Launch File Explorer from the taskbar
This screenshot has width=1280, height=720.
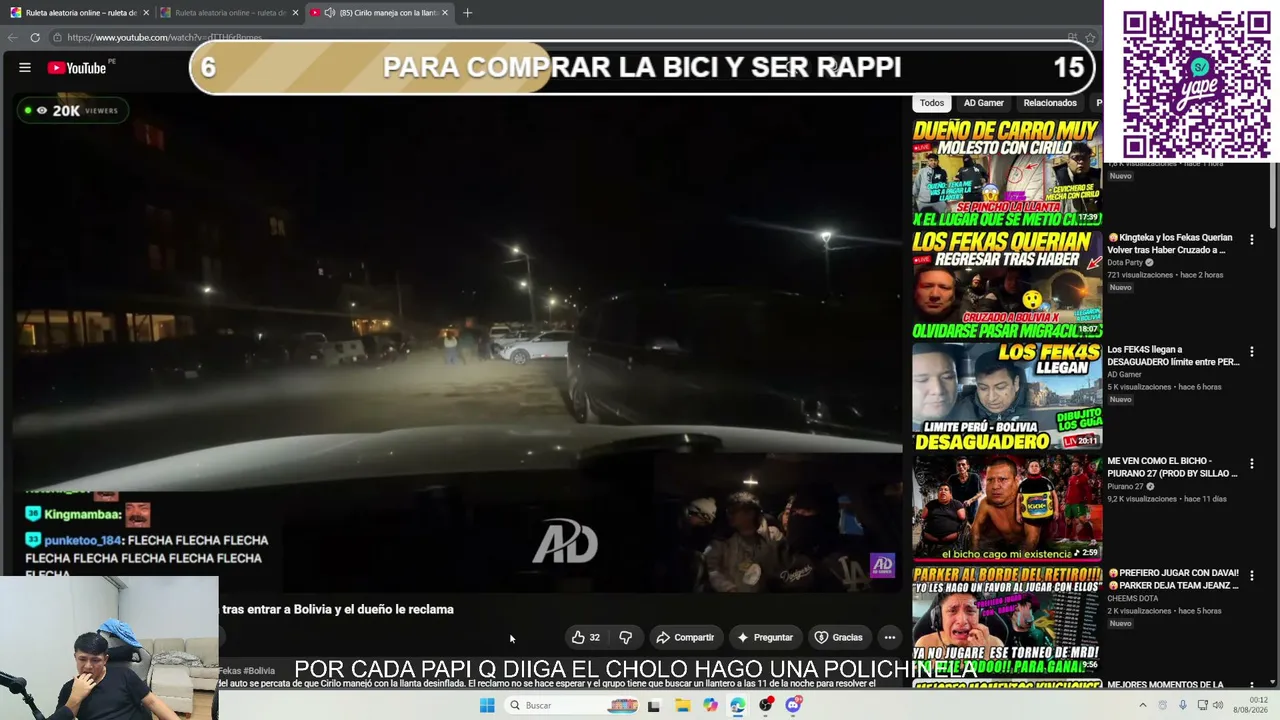coord(682,705)
